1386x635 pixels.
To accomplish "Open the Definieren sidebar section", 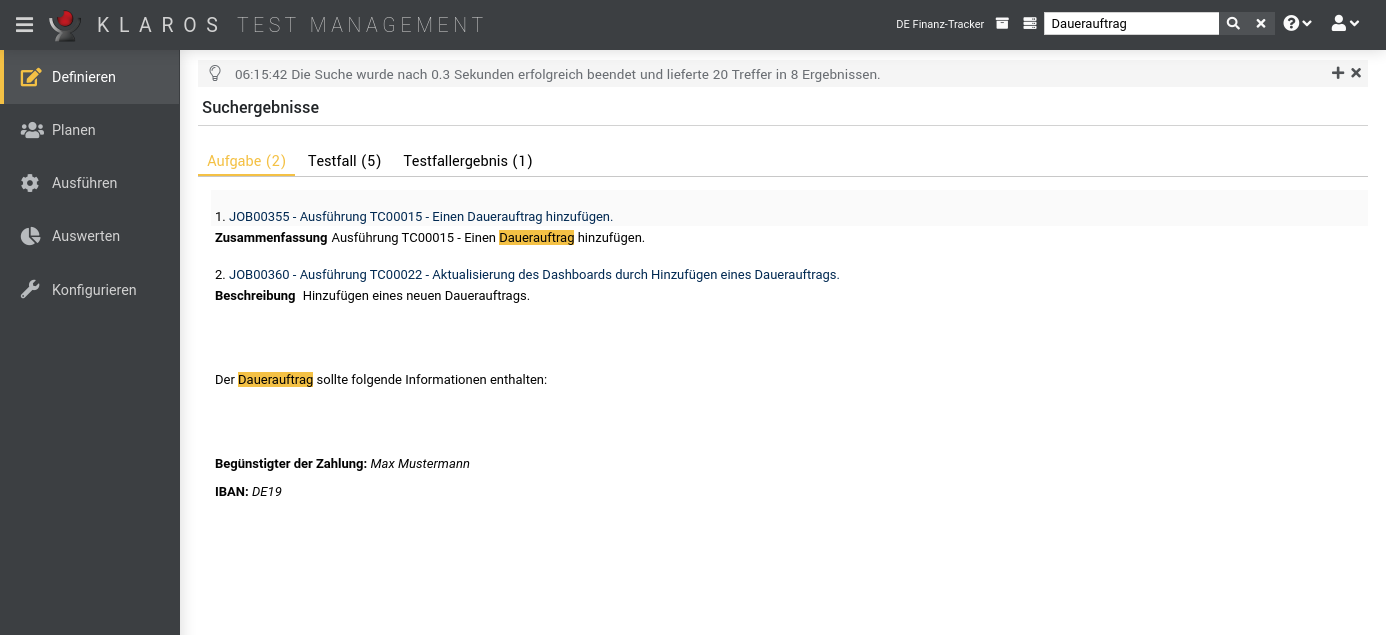I will click(x=90, y=77).
